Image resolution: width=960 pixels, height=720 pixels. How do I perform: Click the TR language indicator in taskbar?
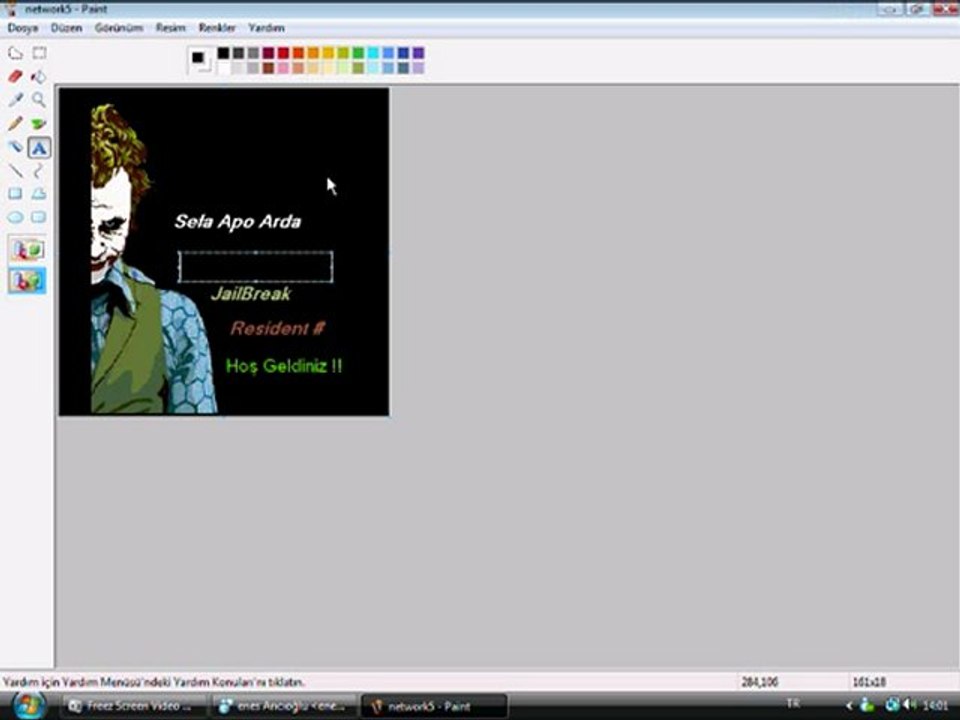tap(793, 703)
